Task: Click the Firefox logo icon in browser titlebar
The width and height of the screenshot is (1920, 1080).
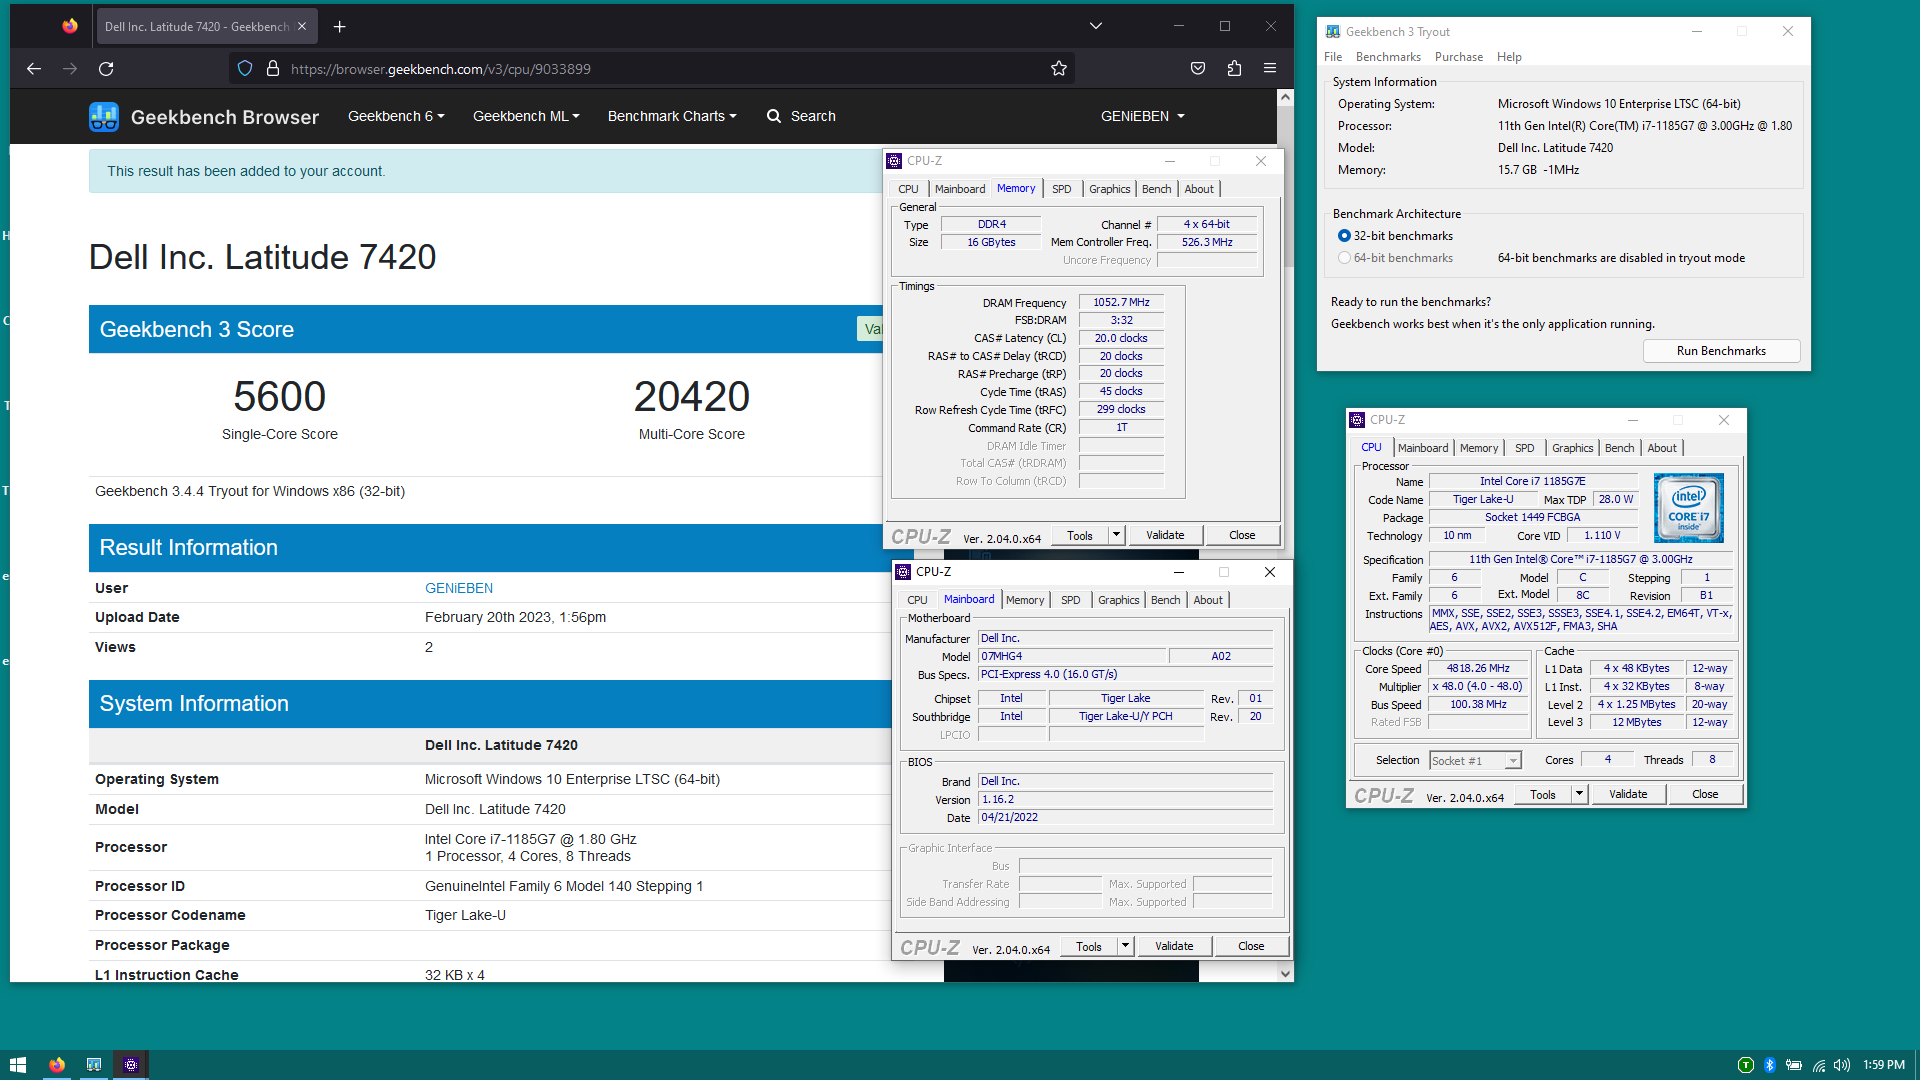Action: (x=69, y=26)
